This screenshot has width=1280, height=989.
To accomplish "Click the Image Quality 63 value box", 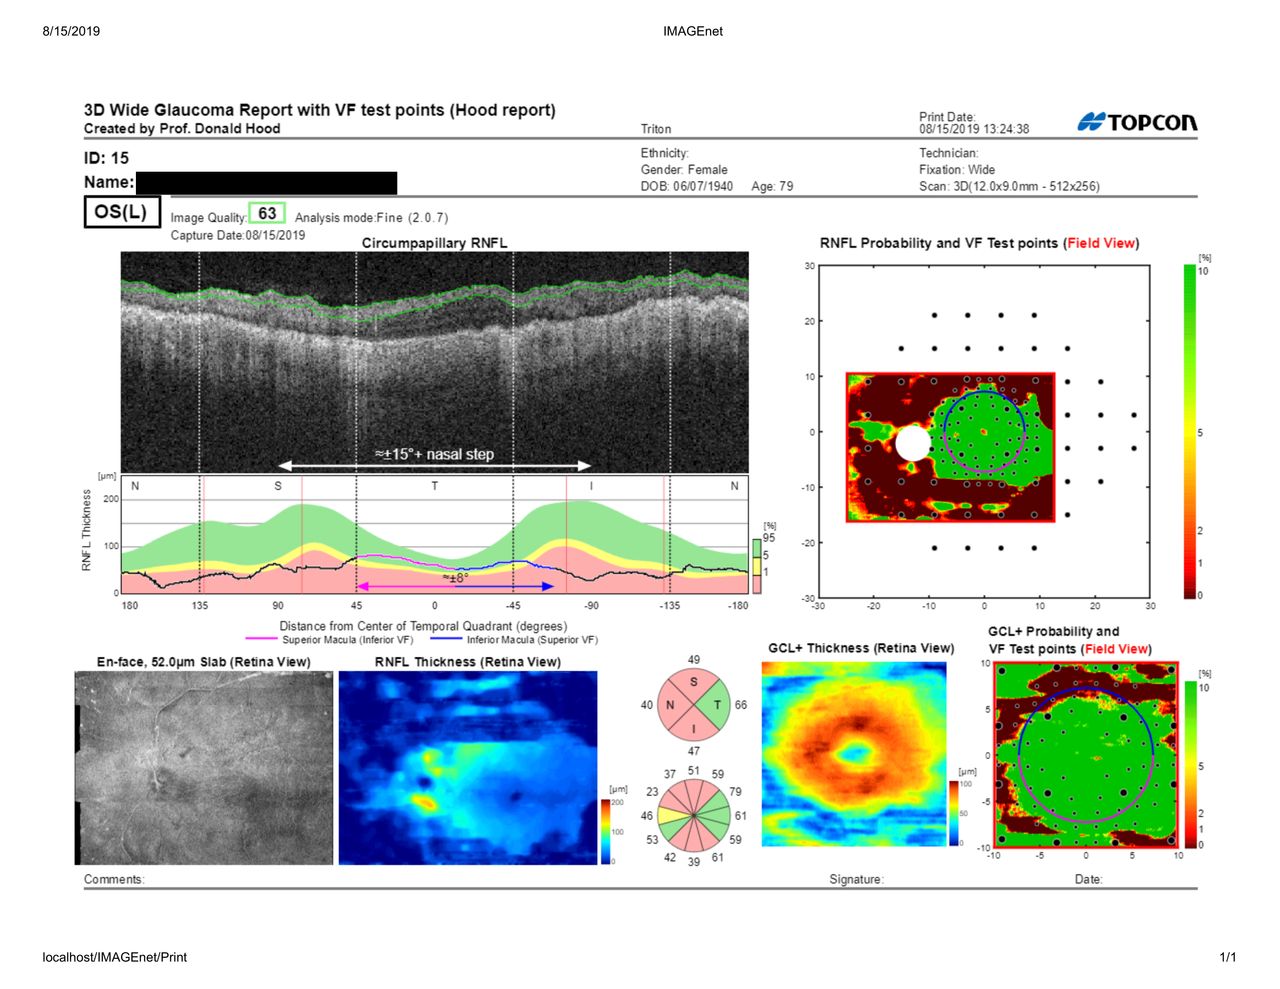I will click(x=267, y=213).
